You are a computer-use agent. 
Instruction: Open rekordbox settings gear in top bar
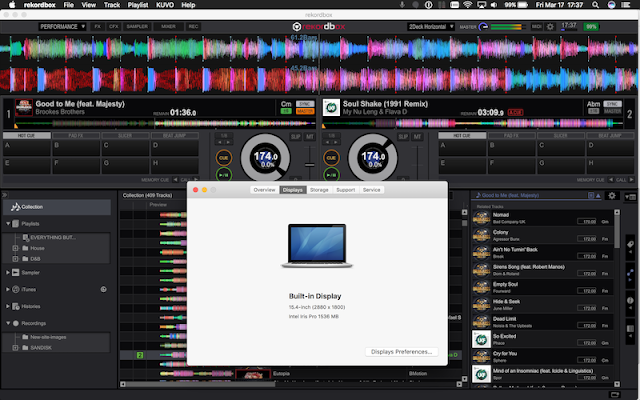pyautogui.click(x=550, y=27)
